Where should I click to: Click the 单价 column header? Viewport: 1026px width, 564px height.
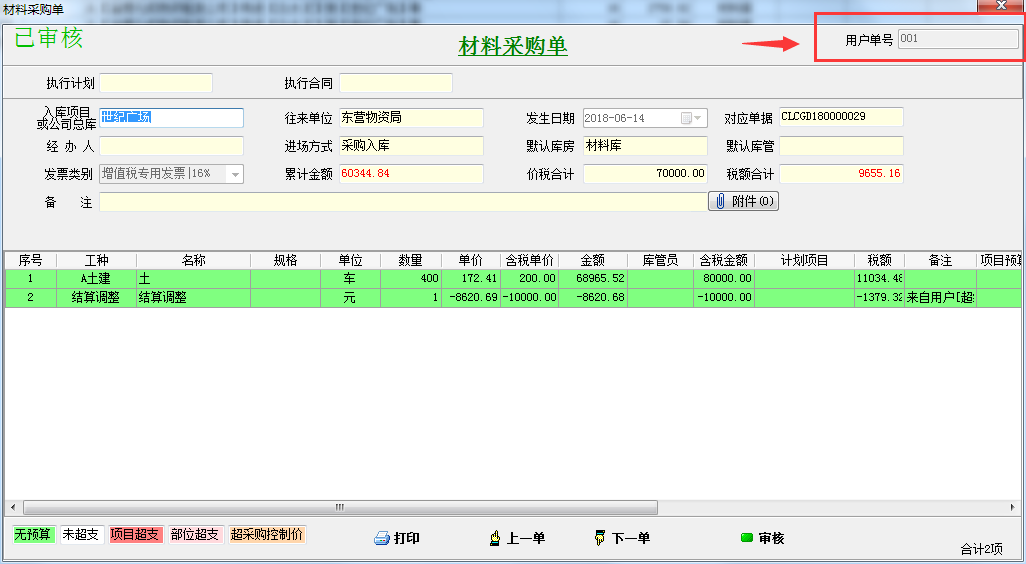click(470, 260)
